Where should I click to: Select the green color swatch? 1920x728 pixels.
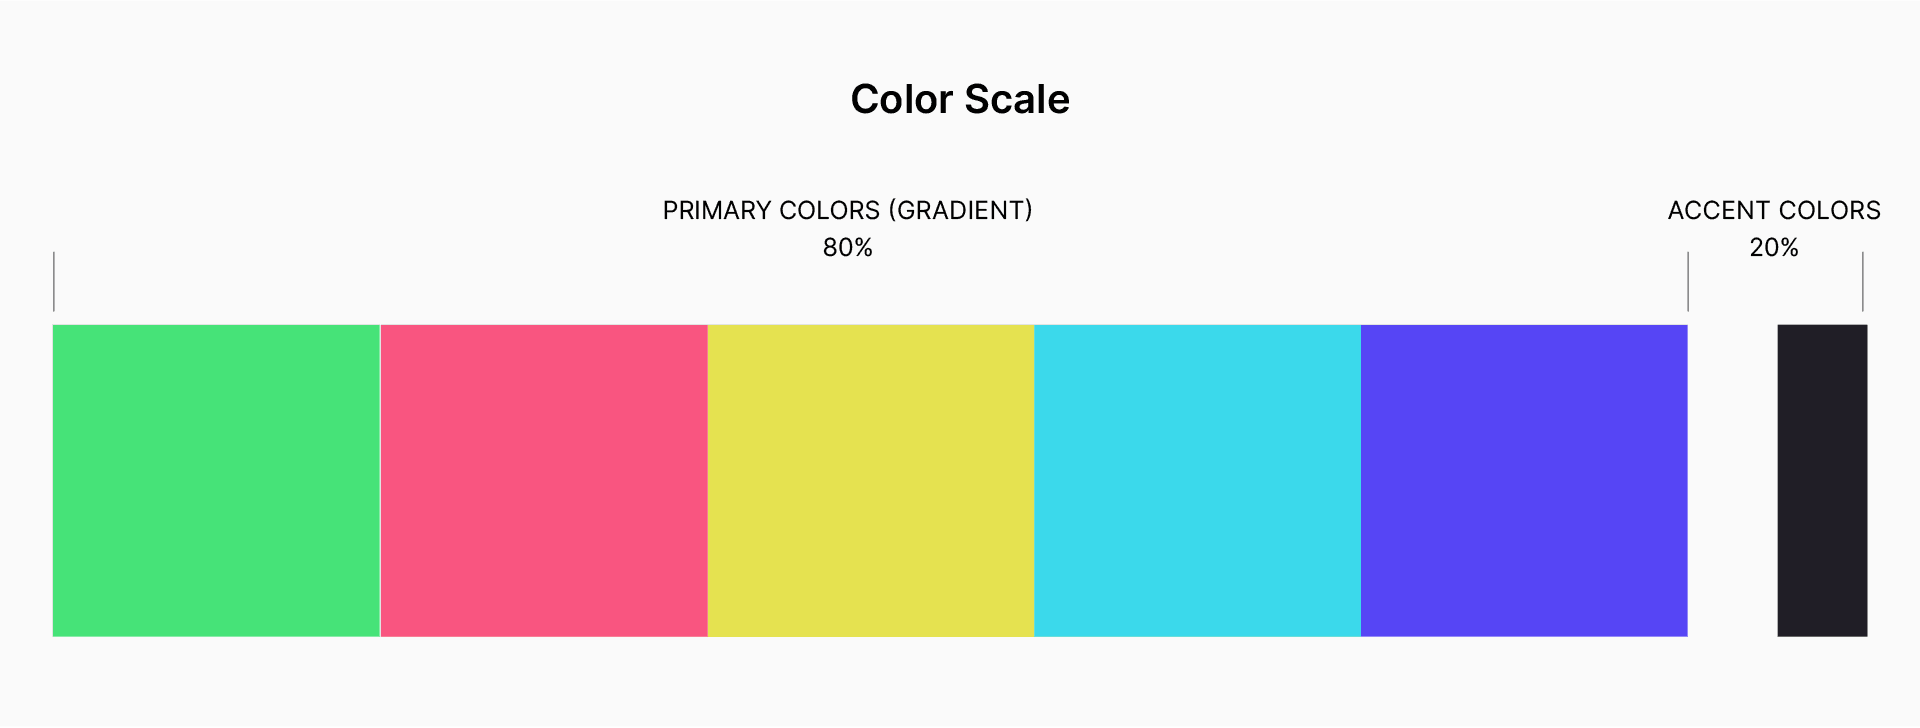[x=216, y=480]
